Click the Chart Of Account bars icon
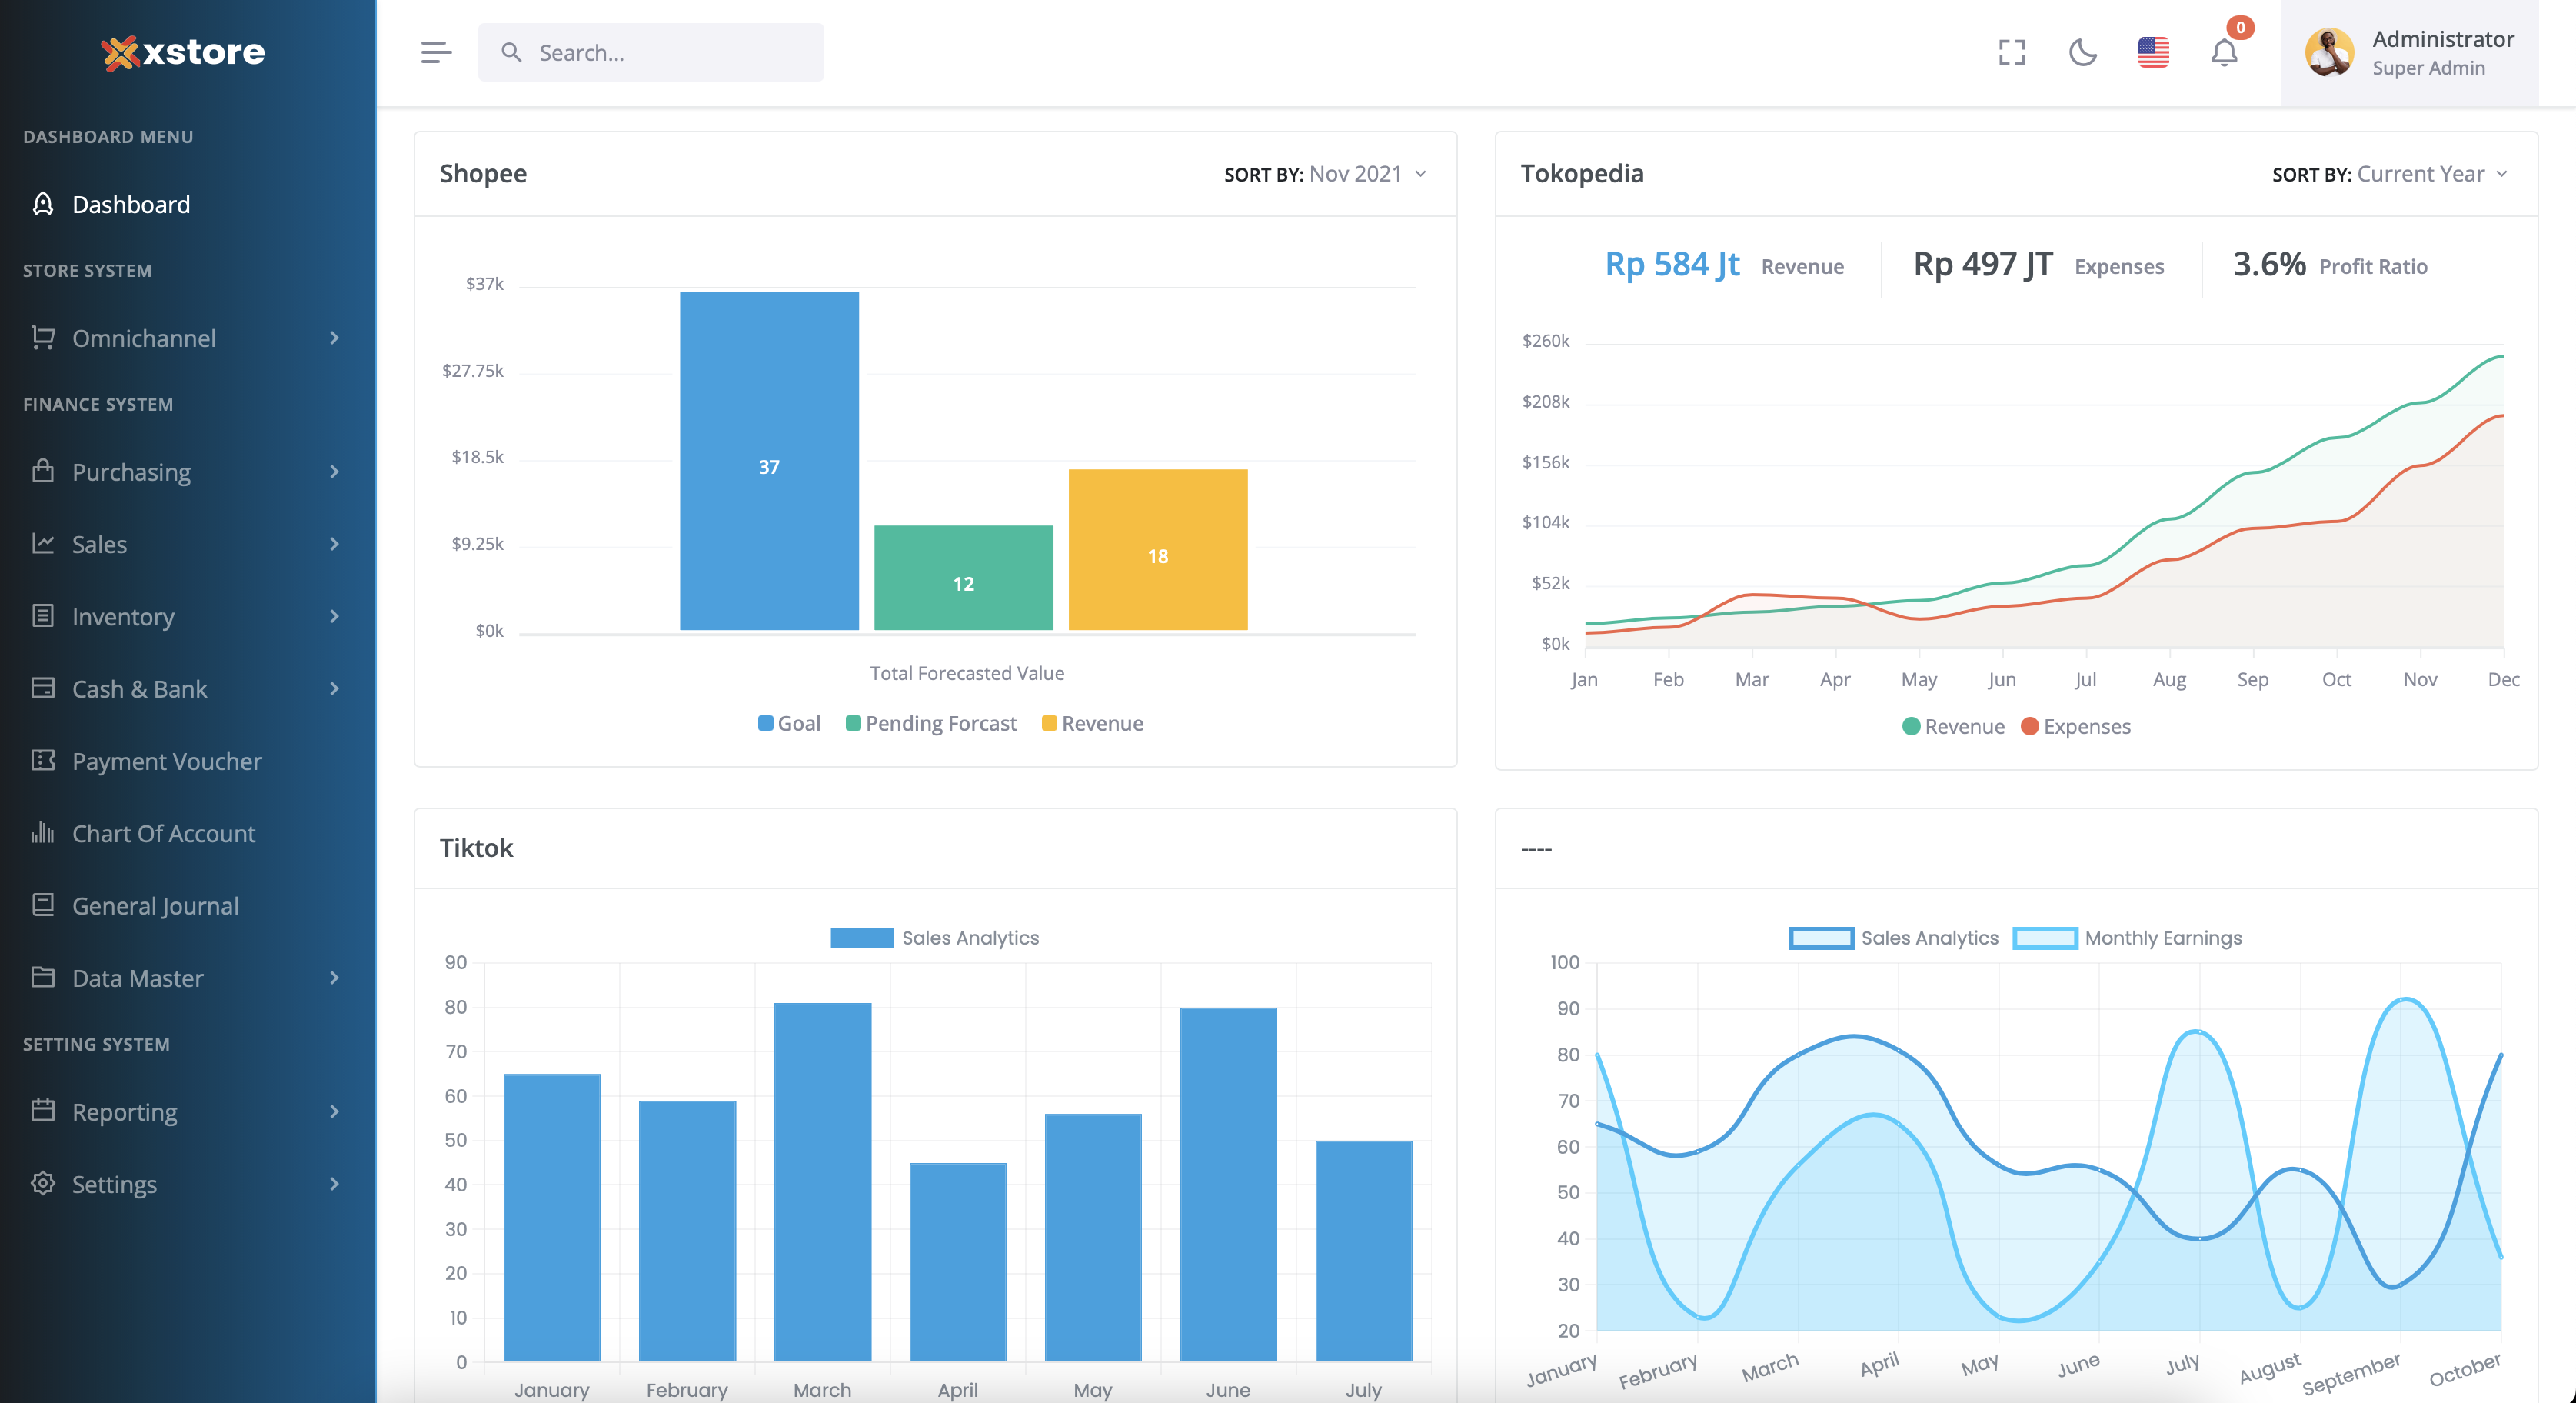 [x=43, y=832]
